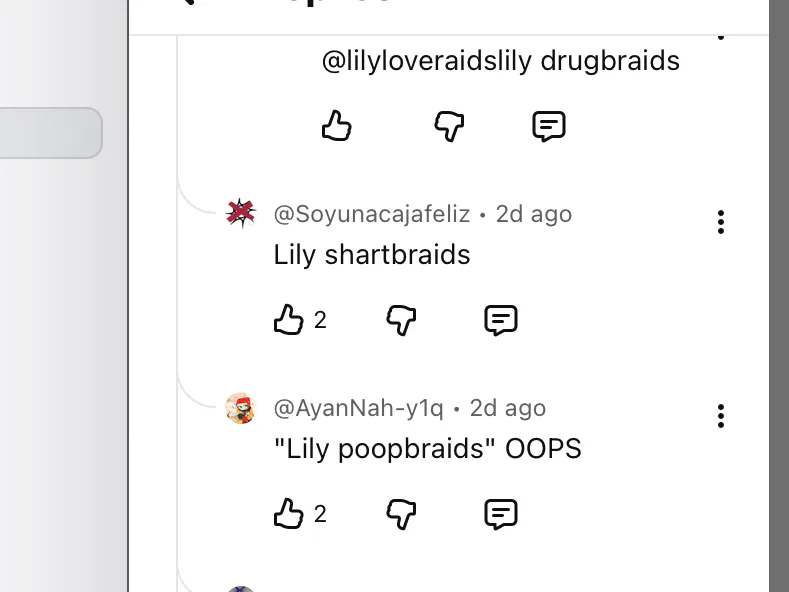Open the partially visible avatar at bottom
Image resolution: width=789 pixels, height=592 pixels.
tap(241, 589)
